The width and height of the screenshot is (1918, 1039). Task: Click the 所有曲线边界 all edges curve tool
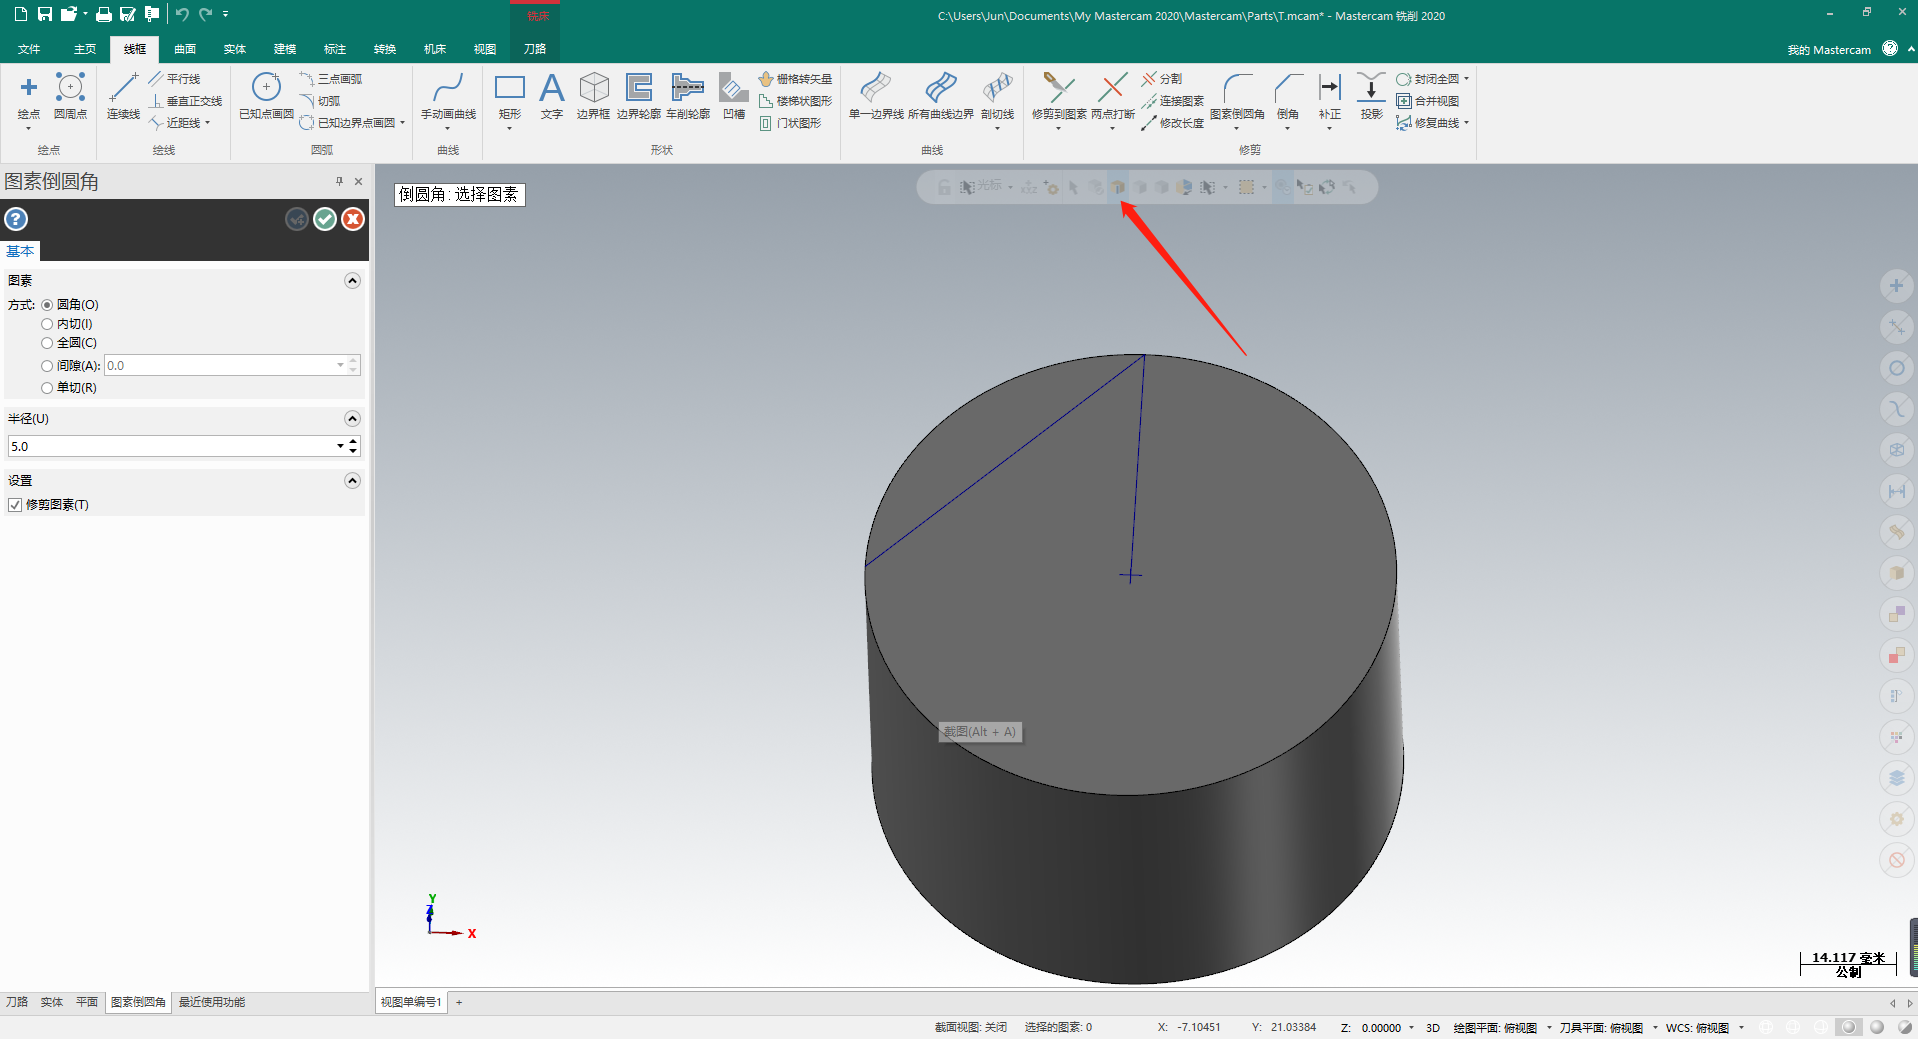pyautogui.click(x=941, y=97)
